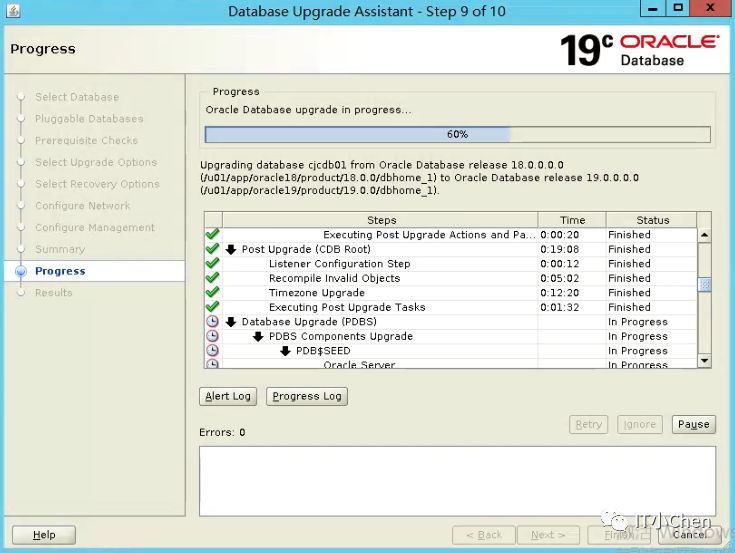Viewport: 735px width, 553px height.
Task: Select the Select Database step
Action: click(x=77, y=97)
